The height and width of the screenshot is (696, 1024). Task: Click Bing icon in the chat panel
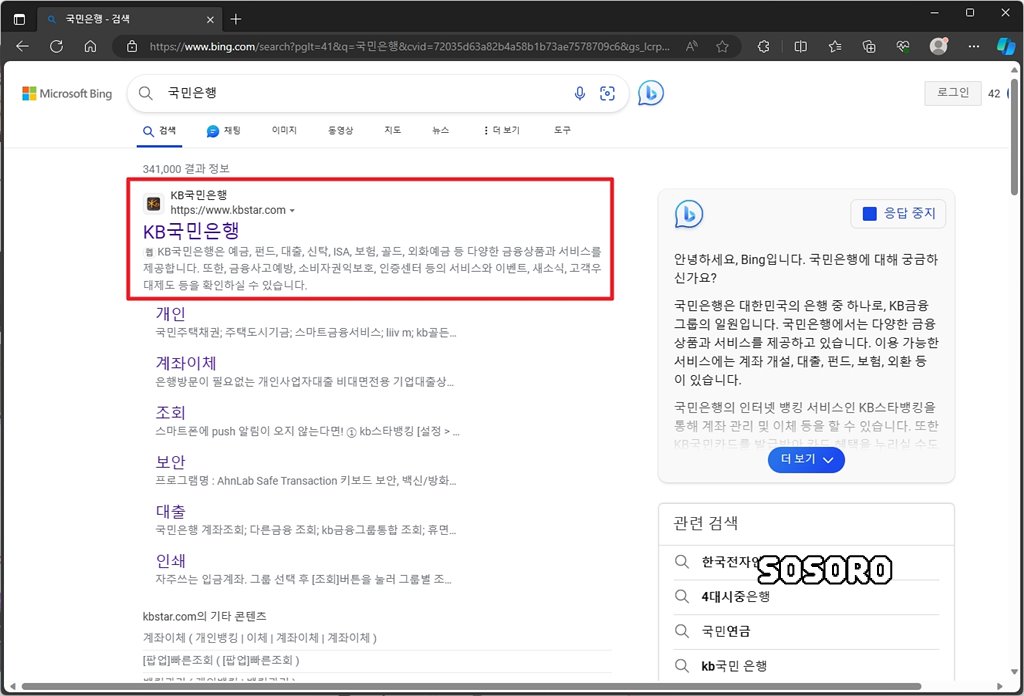[x=688, y=214]
